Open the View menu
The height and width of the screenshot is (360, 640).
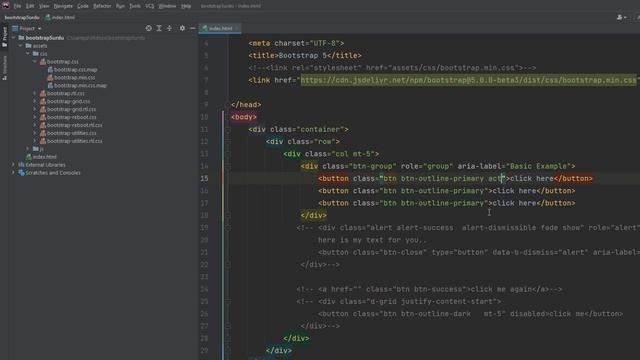click(x=44, y=6)
